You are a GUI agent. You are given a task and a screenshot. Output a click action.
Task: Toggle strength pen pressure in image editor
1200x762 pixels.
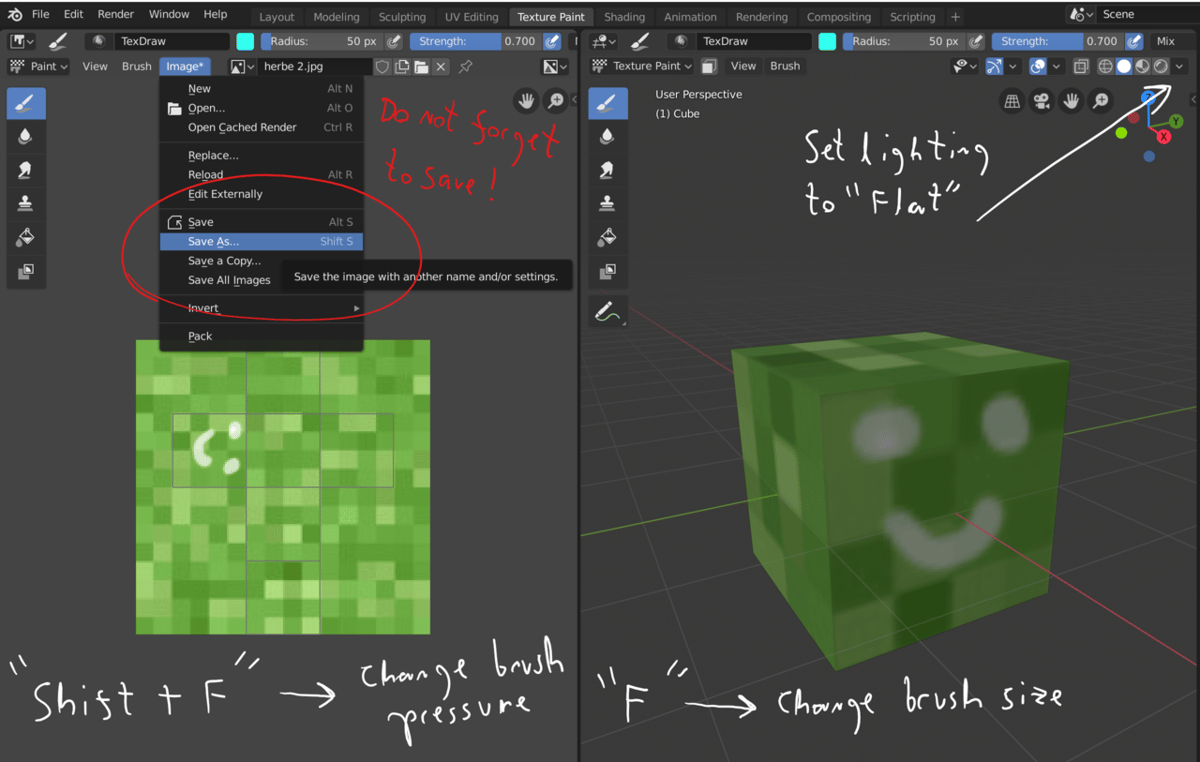tap(552, 42)
